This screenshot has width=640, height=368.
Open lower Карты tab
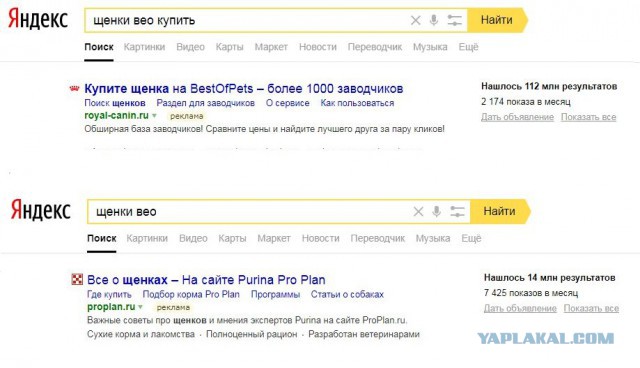click(x=232, y=238)
